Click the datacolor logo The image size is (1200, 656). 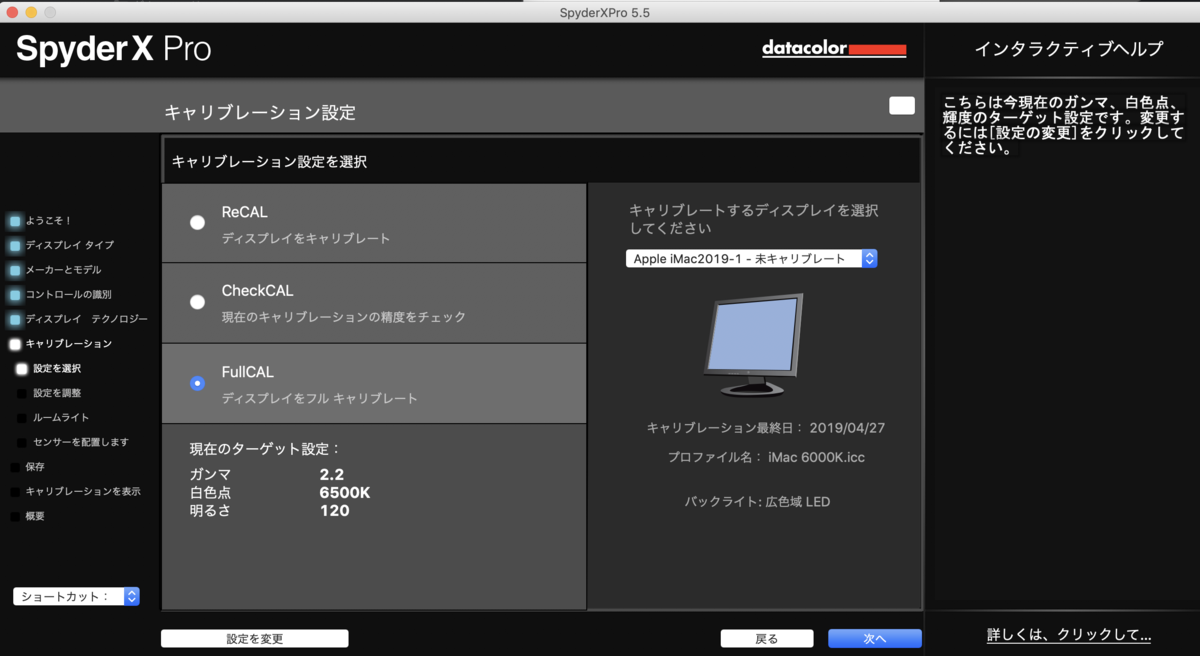(834, 48)
